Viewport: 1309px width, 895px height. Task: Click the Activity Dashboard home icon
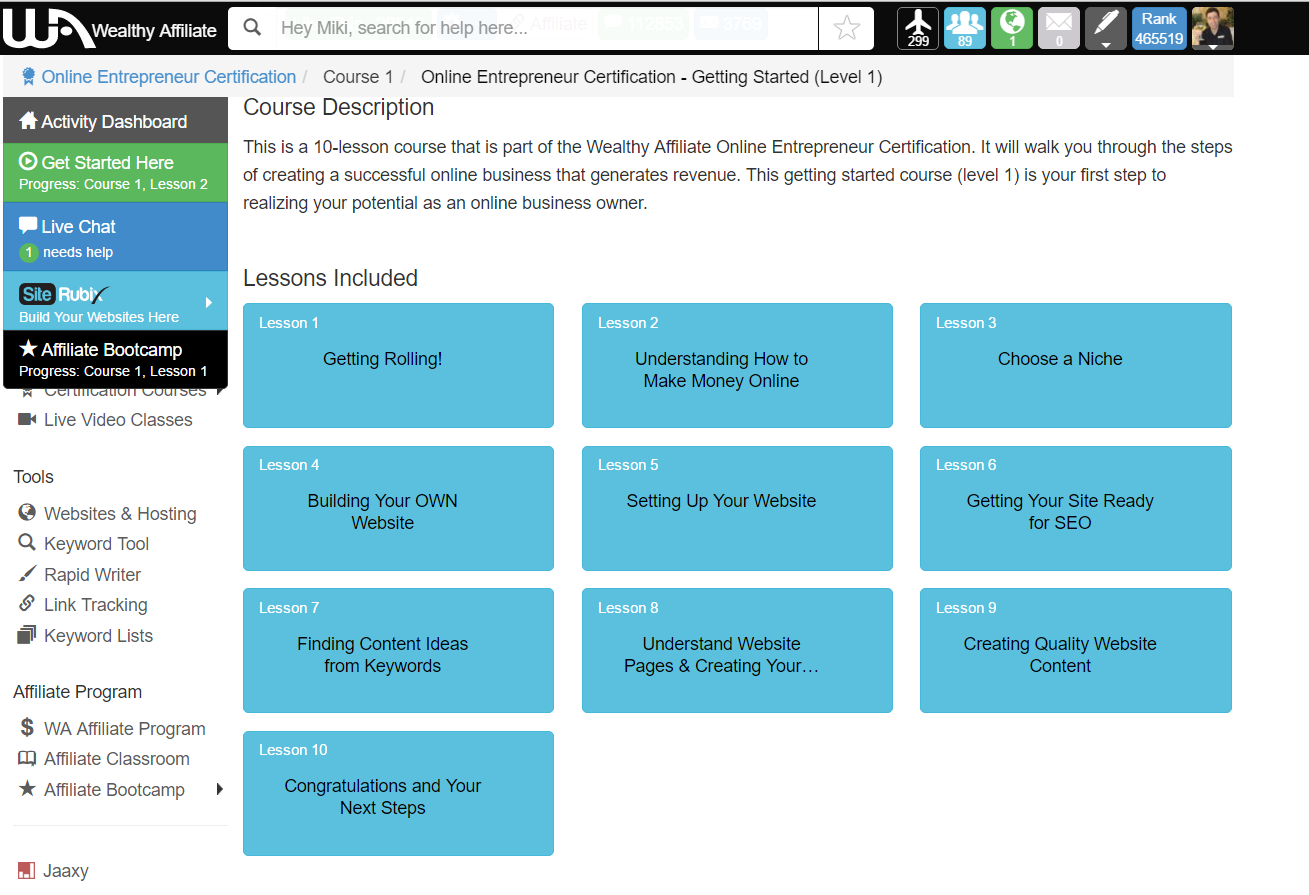28,121
